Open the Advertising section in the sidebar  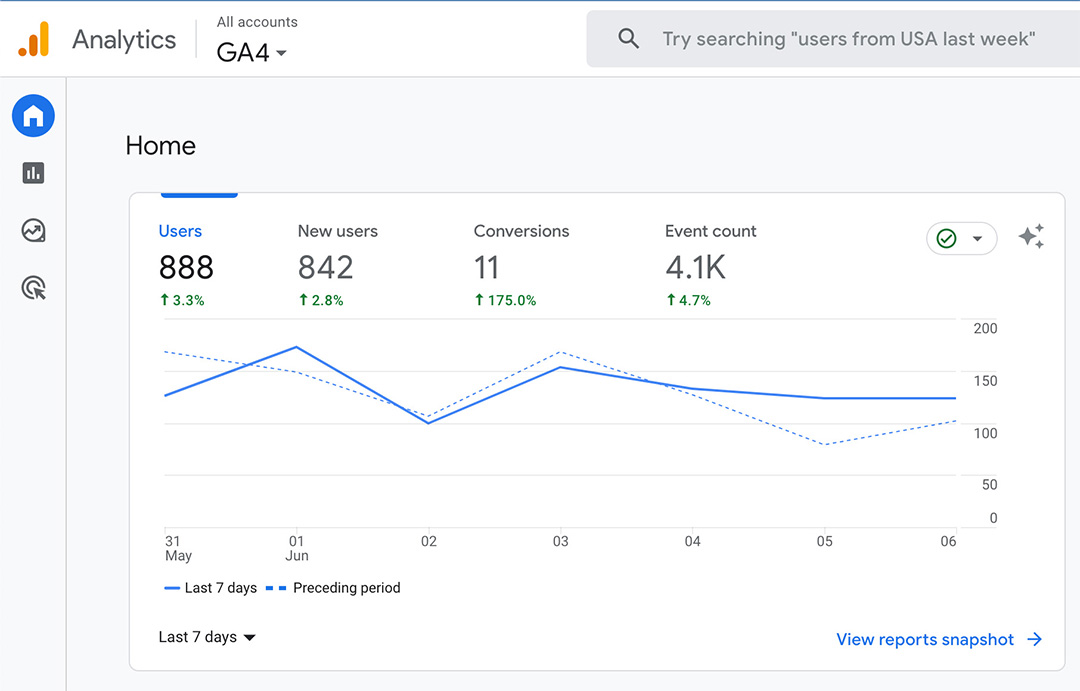click(33, 288)
